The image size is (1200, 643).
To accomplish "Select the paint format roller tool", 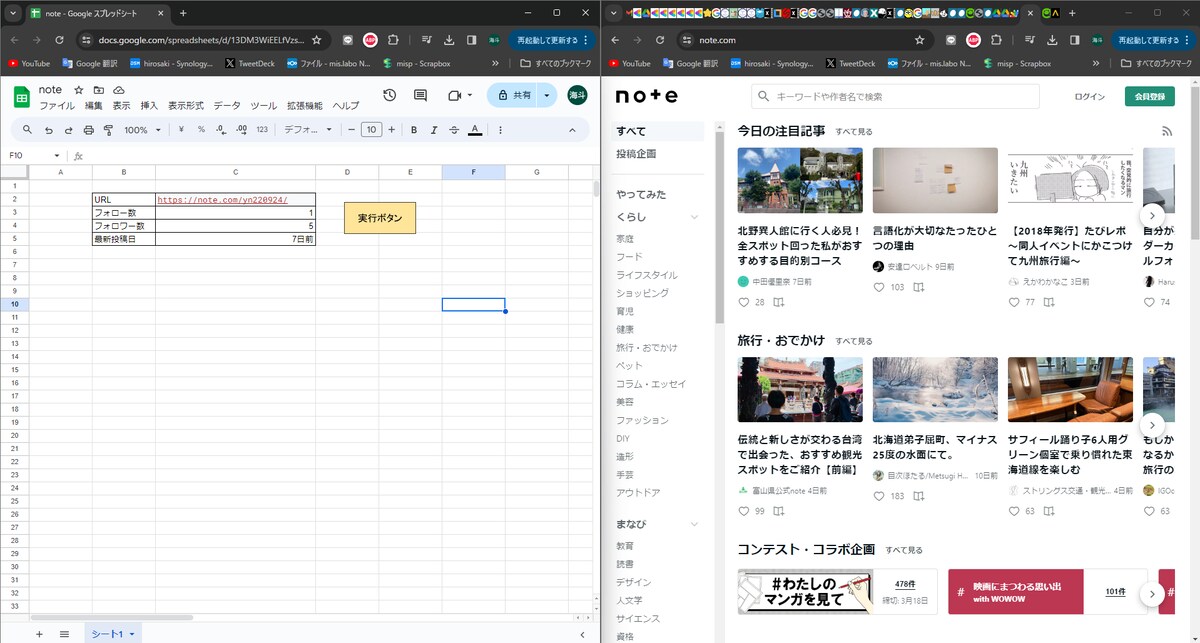I will click(x=108, y=130).
